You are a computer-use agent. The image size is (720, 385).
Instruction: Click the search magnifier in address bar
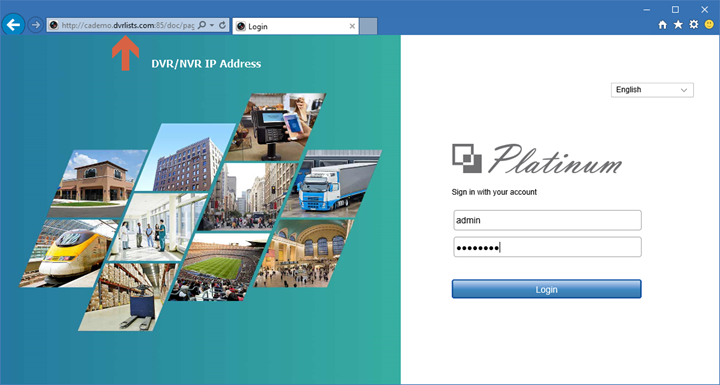click(x=202, y=25)
